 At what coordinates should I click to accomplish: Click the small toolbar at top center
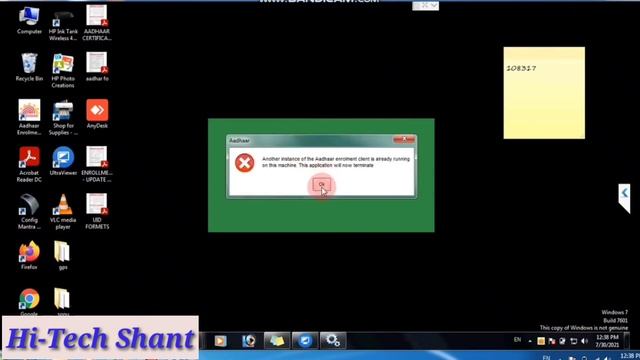pyautogui.click(x=425, y=6)
